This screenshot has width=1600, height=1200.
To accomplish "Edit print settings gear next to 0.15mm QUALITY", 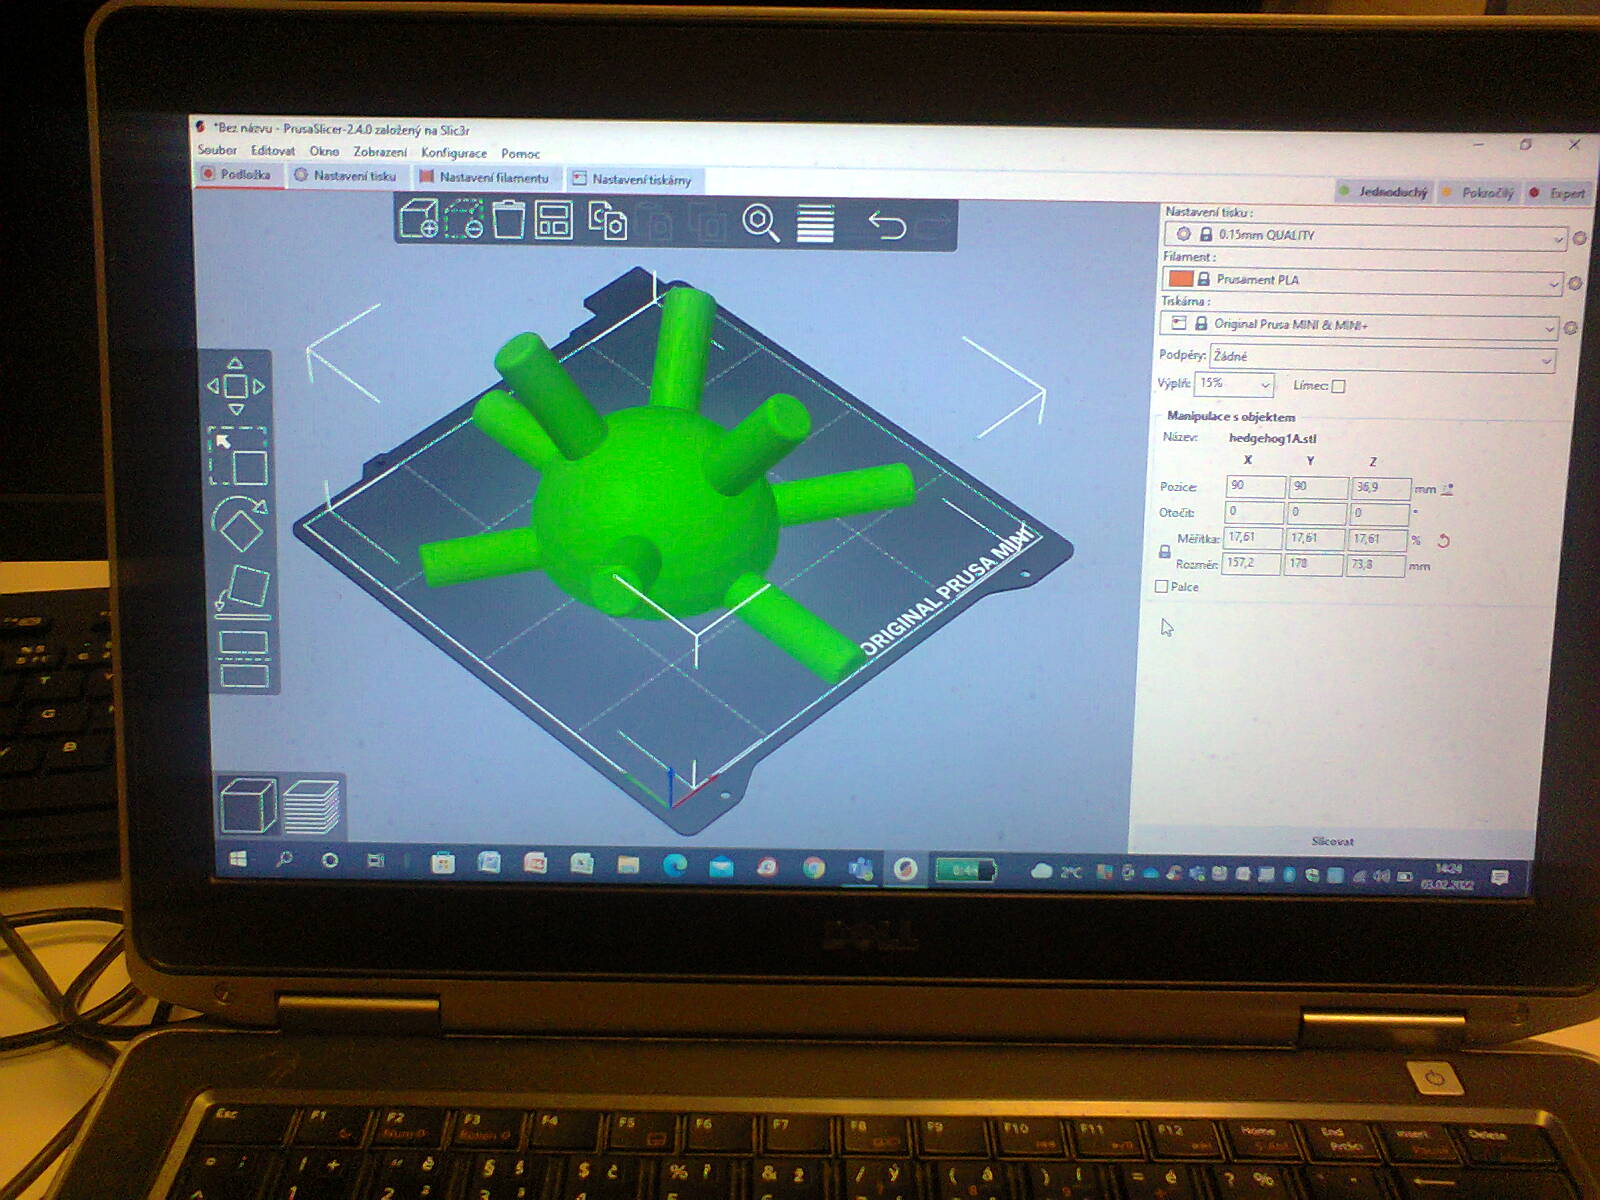I will (x=1579, y=238).
